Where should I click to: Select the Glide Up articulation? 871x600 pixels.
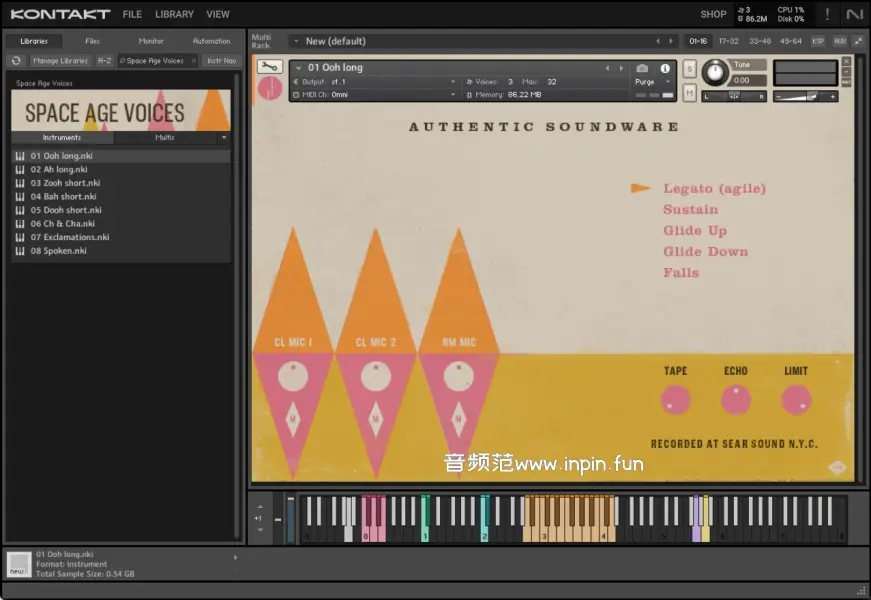pyautogui.click(x=695, y=231)
